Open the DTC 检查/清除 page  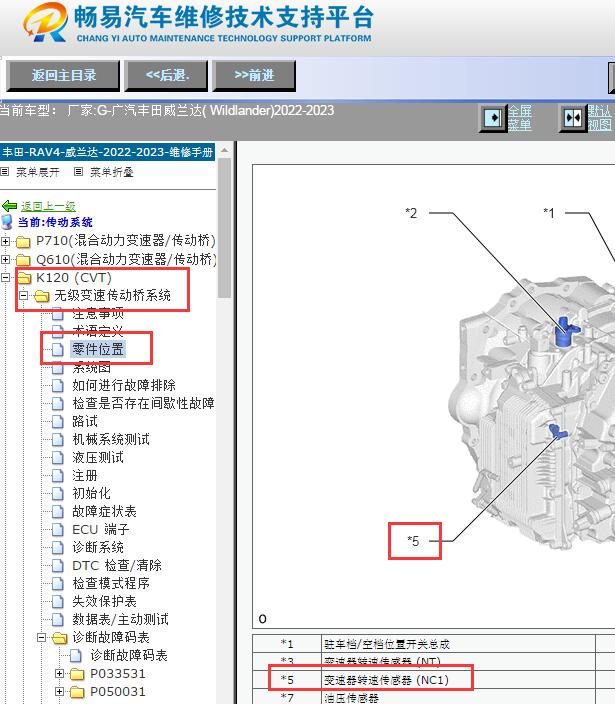(x=117, y=565)
